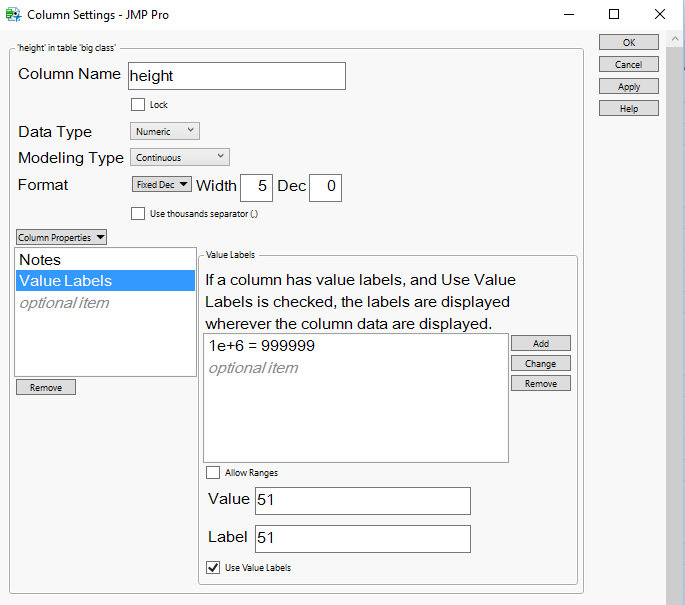Click the Column Name field
685x605 pixels.
point(237,76)
